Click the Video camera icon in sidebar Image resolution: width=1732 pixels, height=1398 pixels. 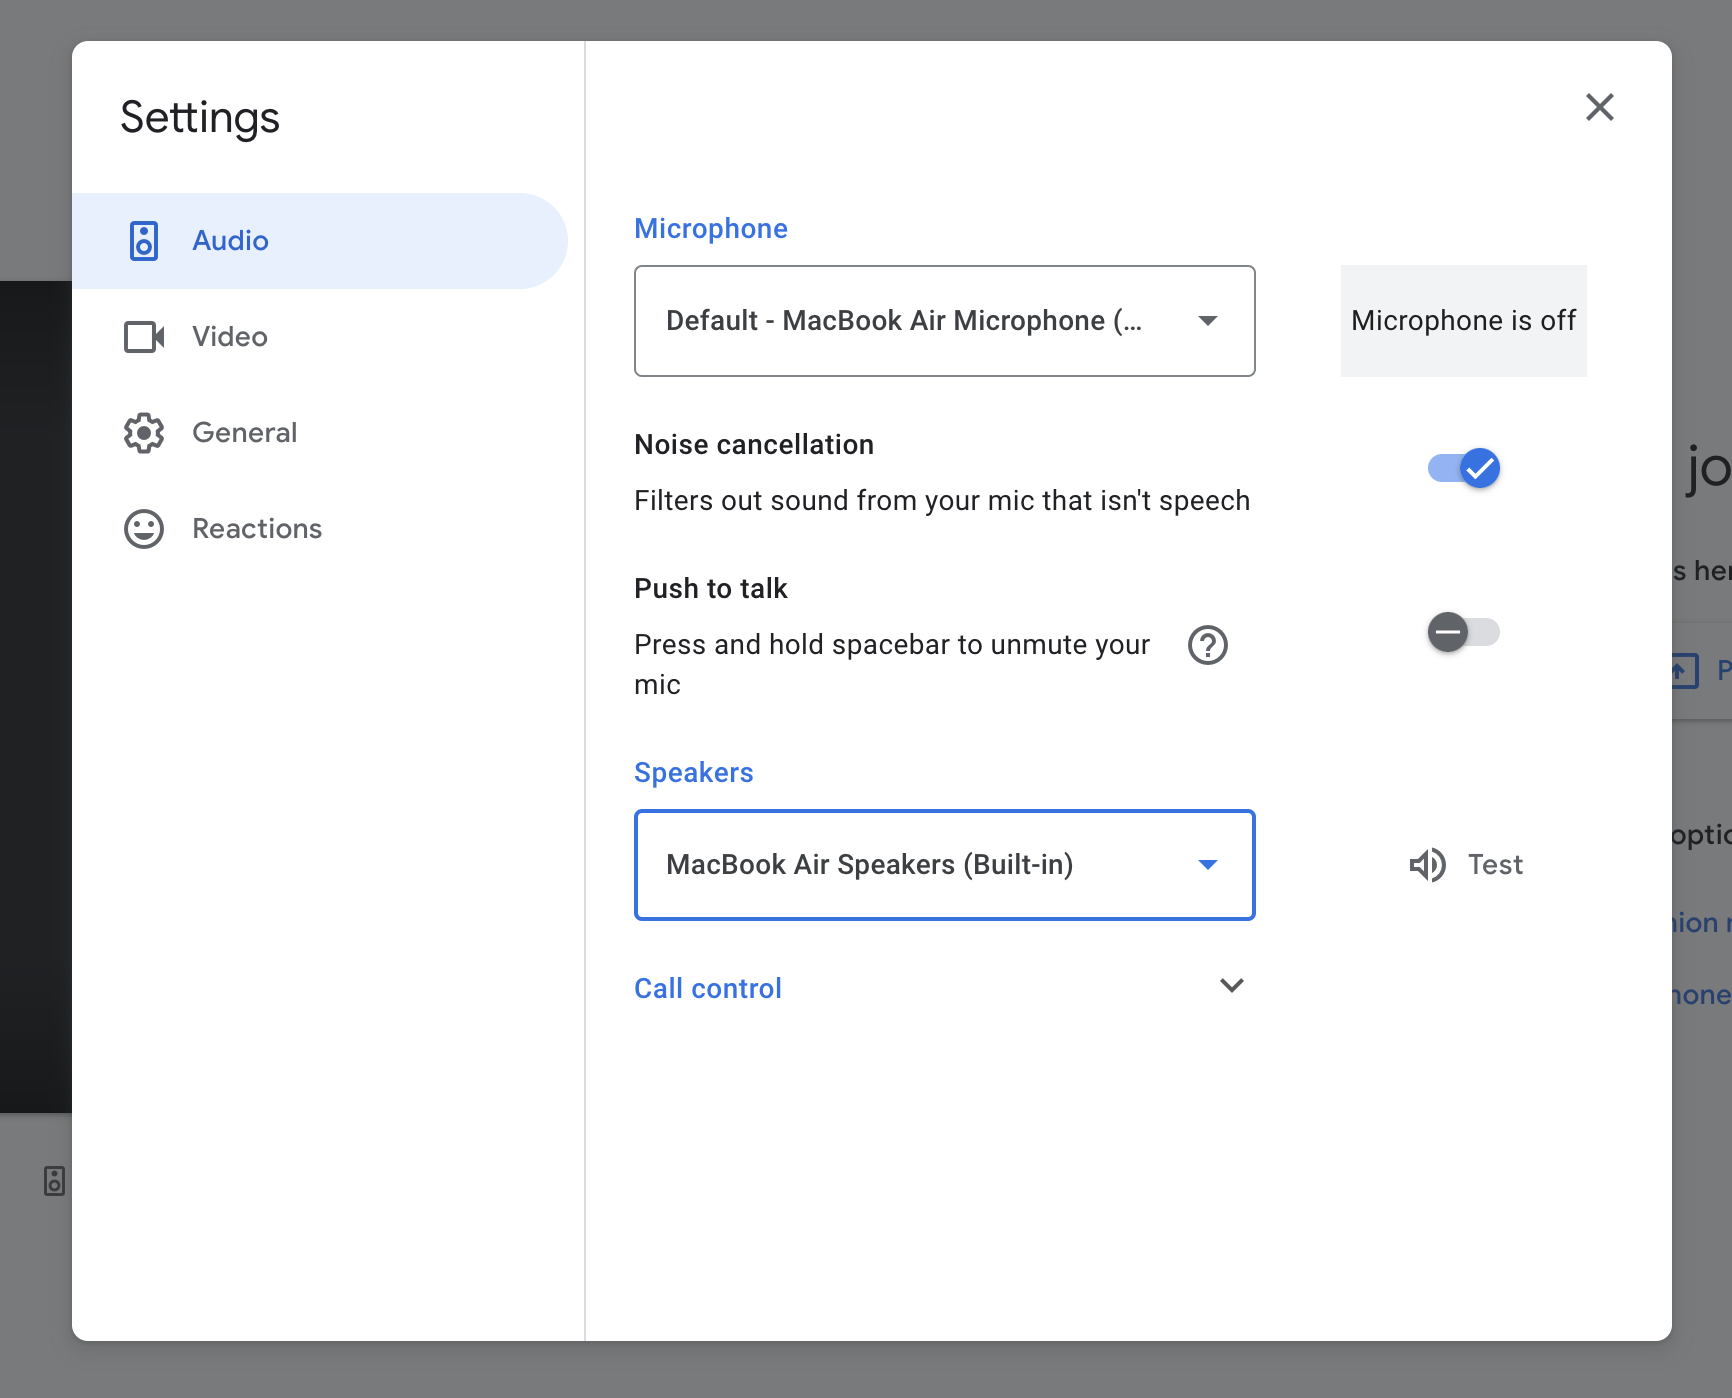[x=144, y=337]
